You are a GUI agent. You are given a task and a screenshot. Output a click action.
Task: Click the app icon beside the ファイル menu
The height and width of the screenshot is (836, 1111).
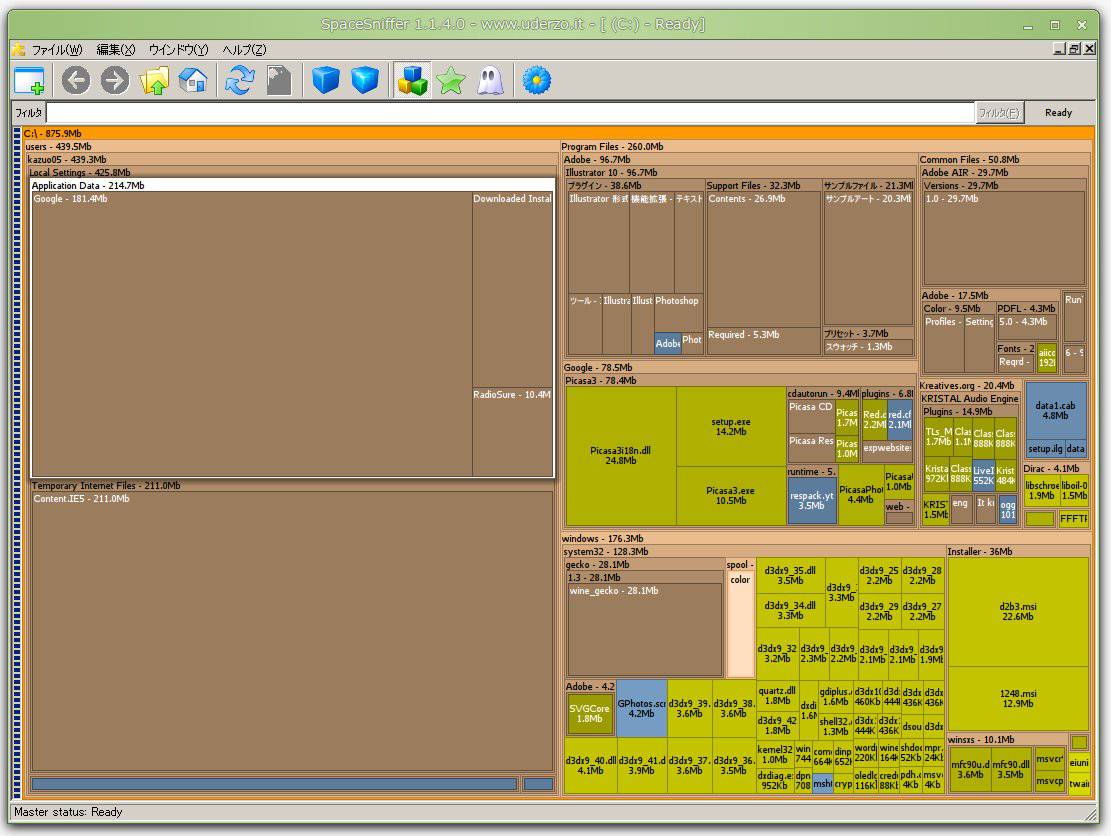pos(19,50)
